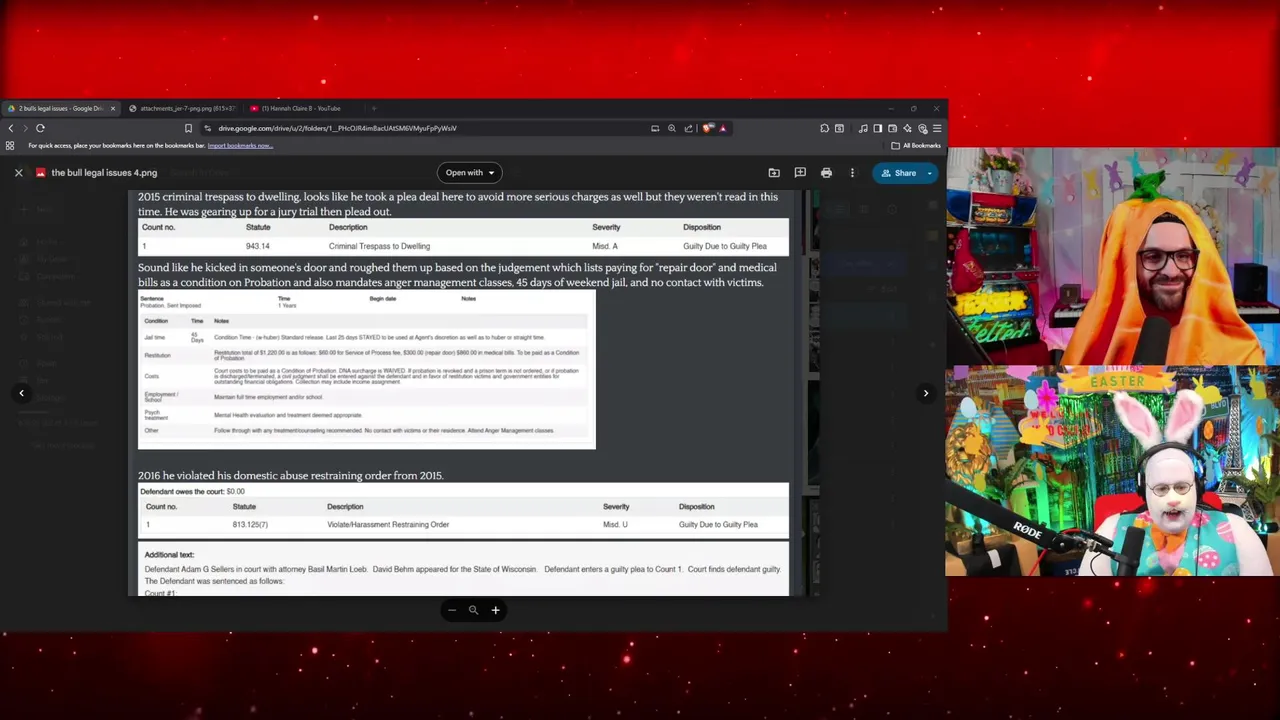Click the 2016 restraining order violation sentence
This screenshot has height=720, width=1280.
click(x=290, y=475)
